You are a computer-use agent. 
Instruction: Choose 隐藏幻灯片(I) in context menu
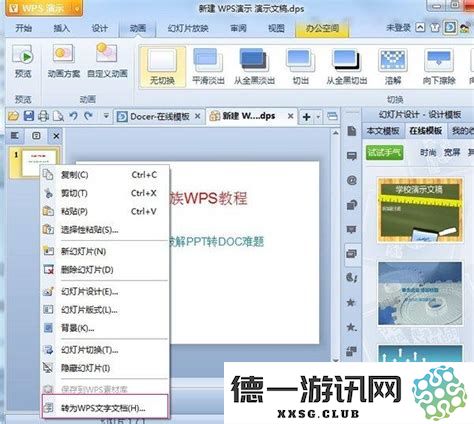click(x=105, y=368)
